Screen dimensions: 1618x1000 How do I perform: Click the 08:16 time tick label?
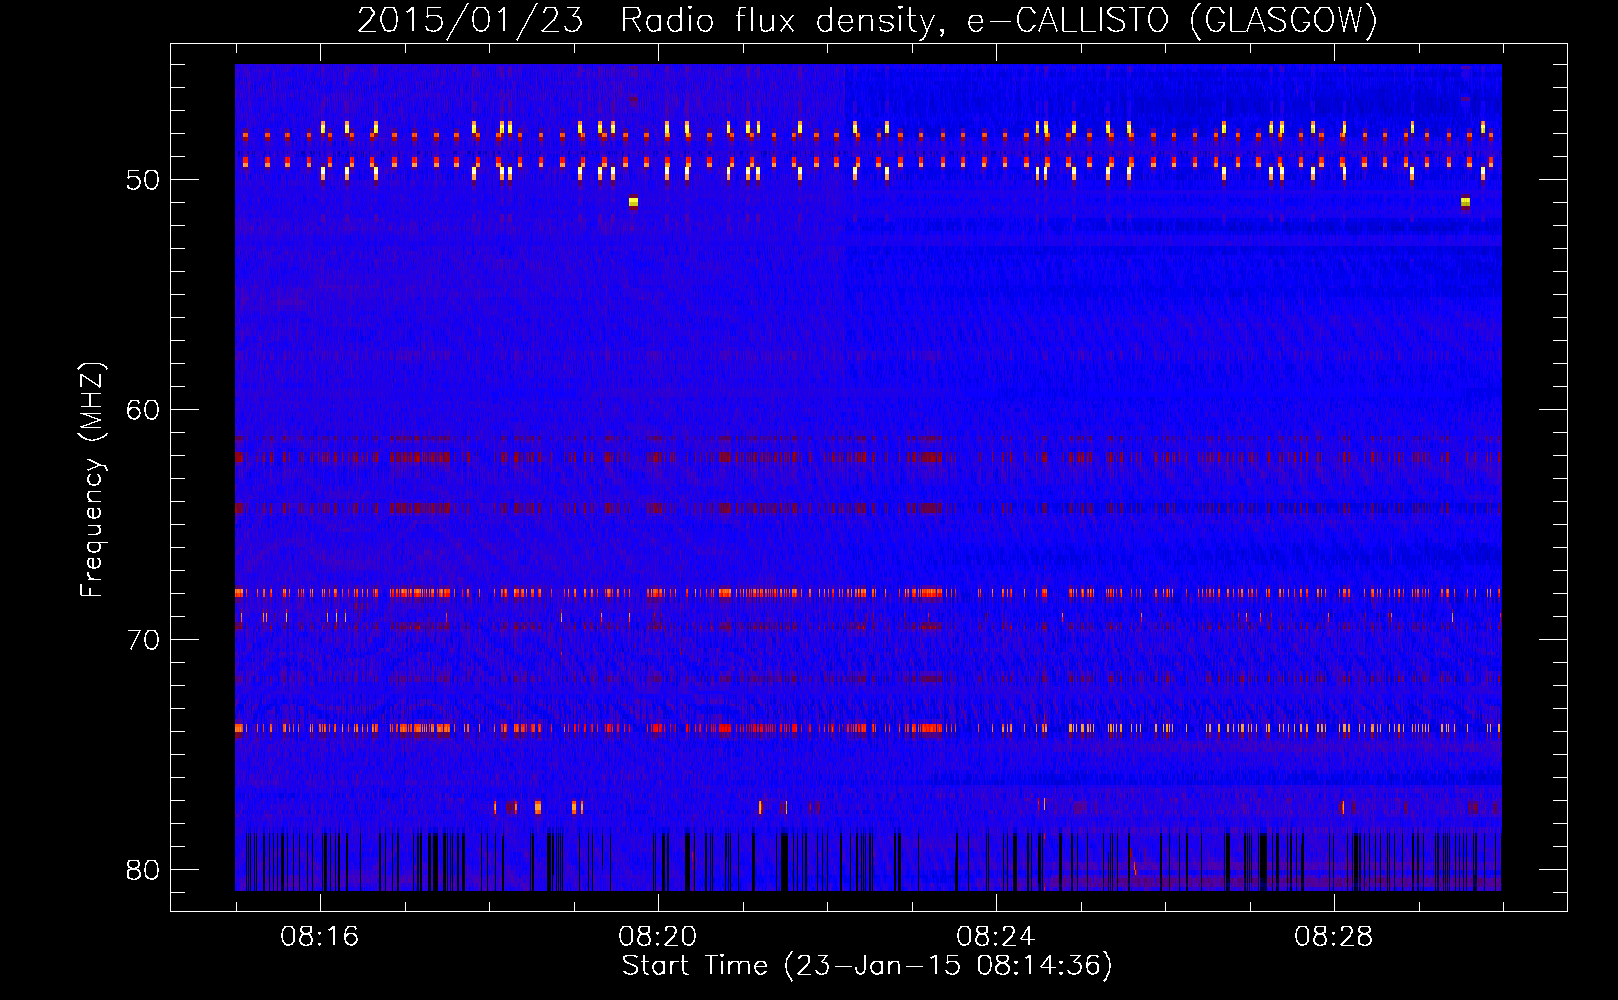(320, 937)
